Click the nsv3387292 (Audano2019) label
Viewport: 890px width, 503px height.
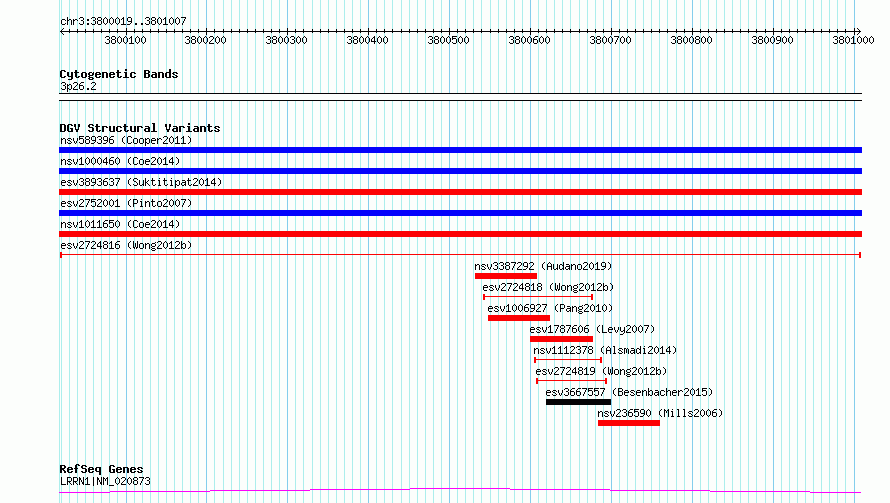click(x=543, y=266)
